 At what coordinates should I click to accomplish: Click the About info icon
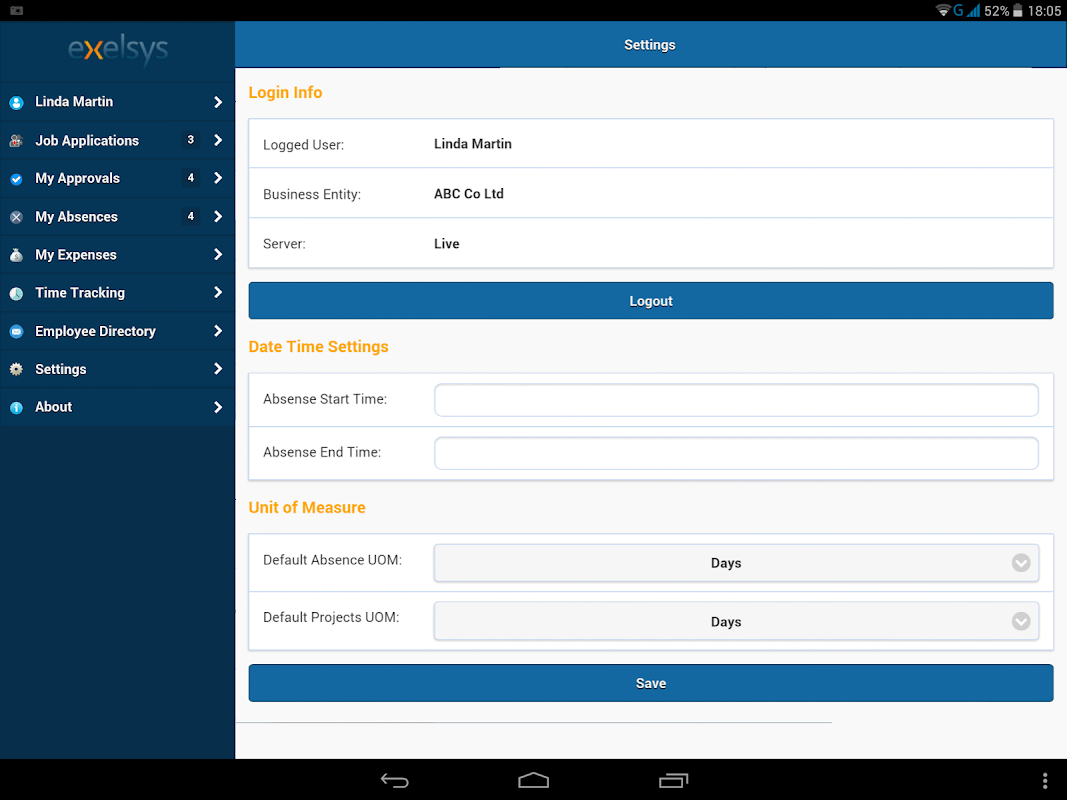pyautogui.click(x=16, y=407)
